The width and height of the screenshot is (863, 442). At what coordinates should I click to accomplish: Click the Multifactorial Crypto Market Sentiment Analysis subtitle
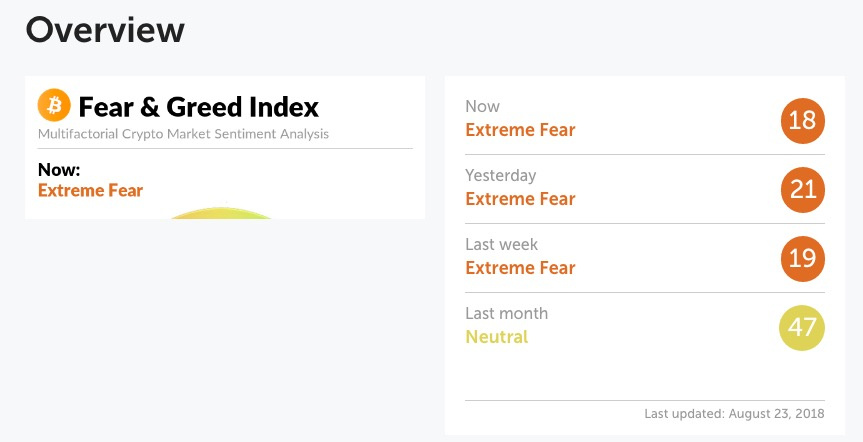[183, 134]
